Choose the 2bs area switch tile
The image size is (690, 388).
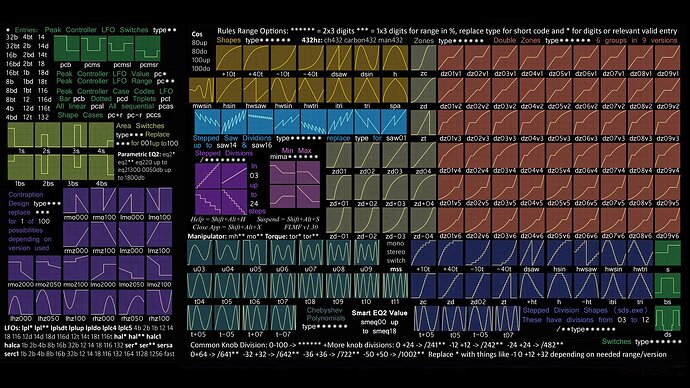(x=48, y=167)
